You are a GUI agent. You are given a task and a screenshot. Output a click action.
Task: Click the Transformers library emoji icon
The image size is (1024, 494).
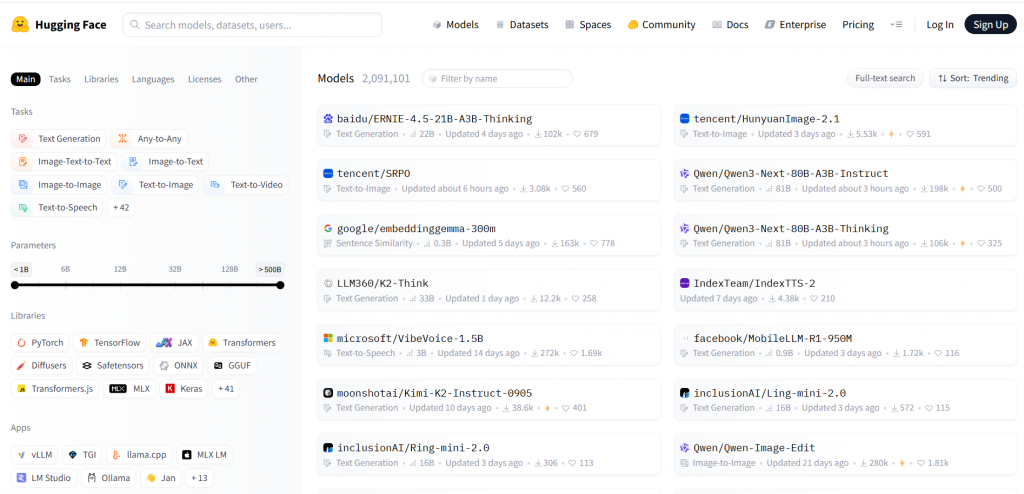click(213, 343)
